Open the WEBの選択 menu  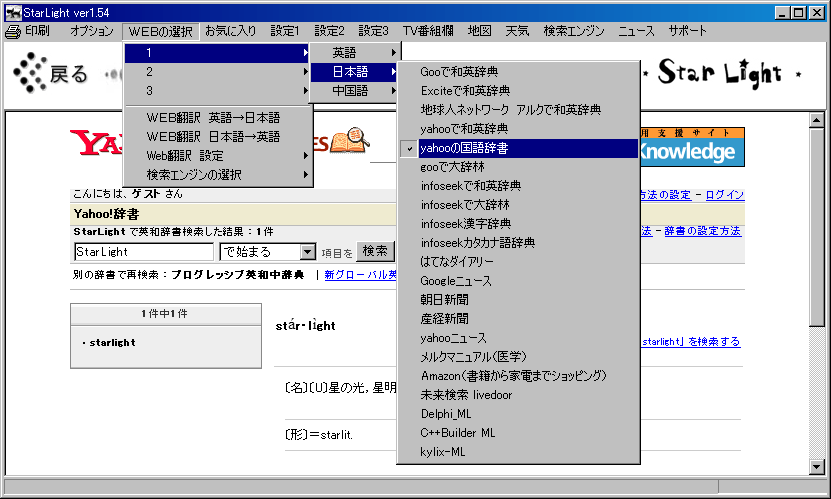tap(160, 32)
